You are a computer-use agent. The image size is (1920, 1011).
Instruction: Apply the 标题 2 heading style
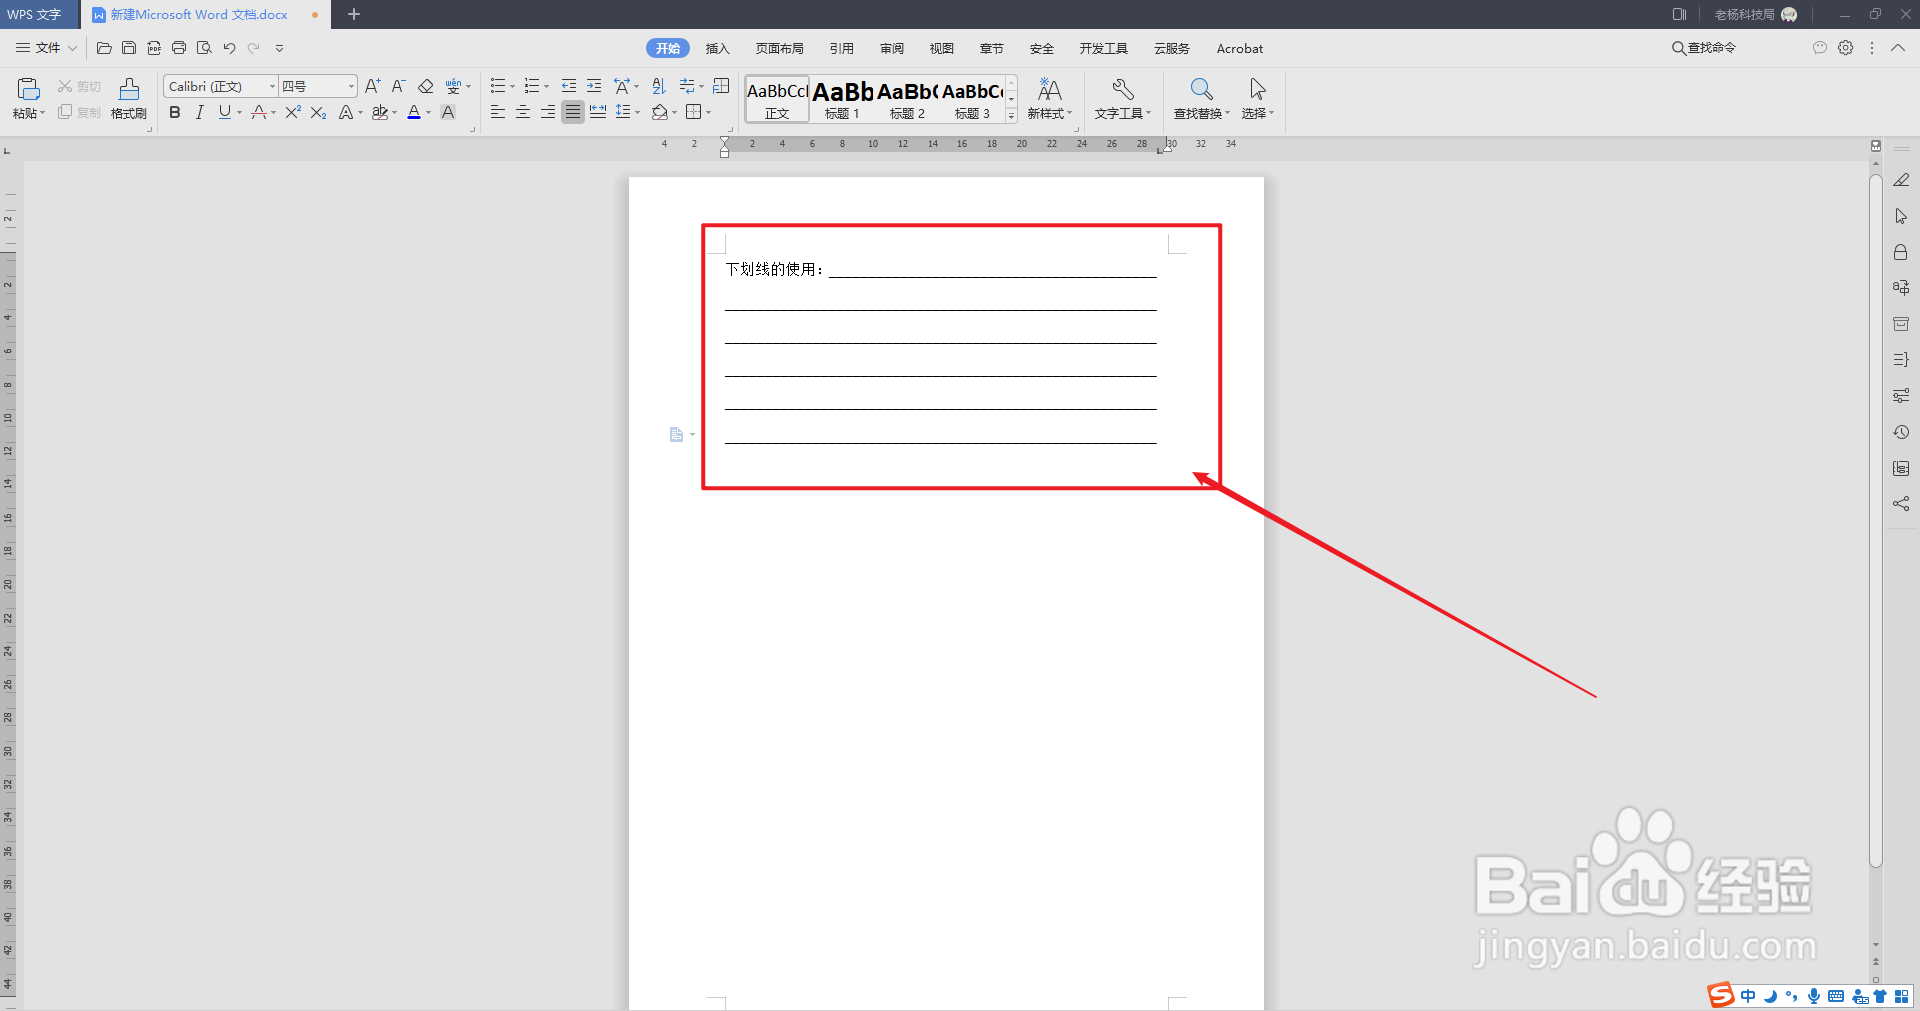pos(907,99)
